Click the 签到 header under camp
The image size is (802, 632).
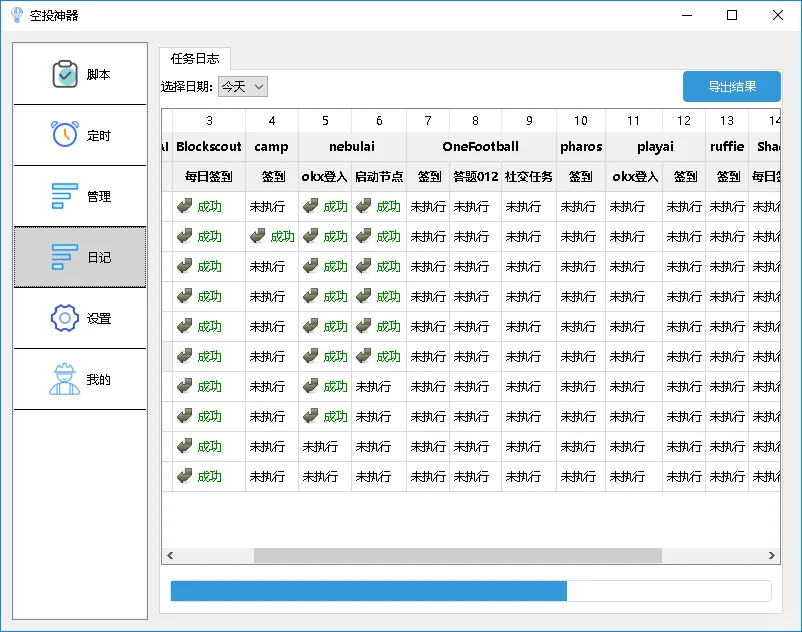(x=272, y=177)
